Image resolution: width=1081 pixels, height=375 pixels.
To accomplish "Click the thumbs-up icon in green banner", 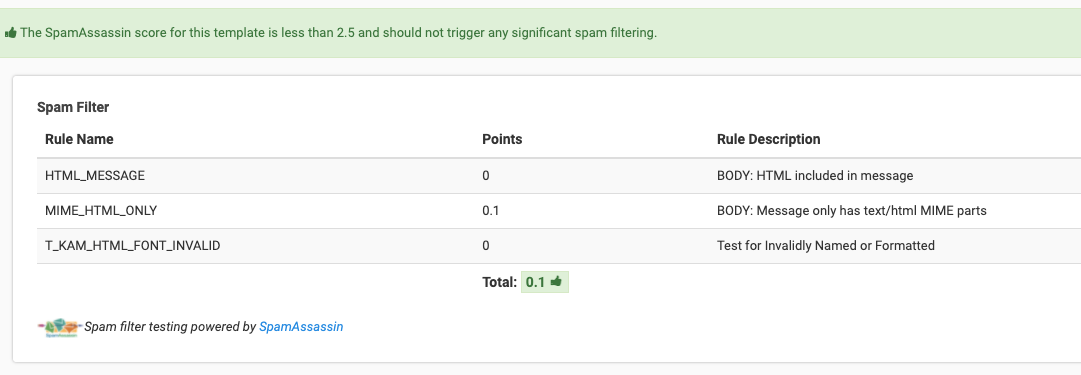I will click(10, 32).
